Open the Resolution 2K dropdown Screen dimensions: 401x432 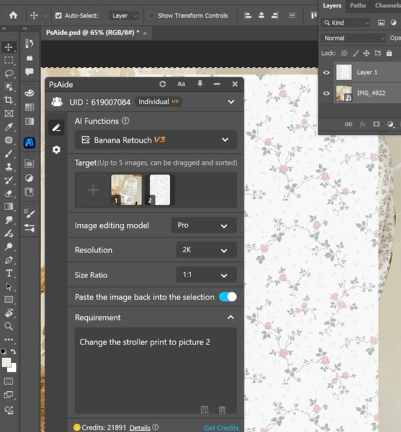tap(206, 250)
